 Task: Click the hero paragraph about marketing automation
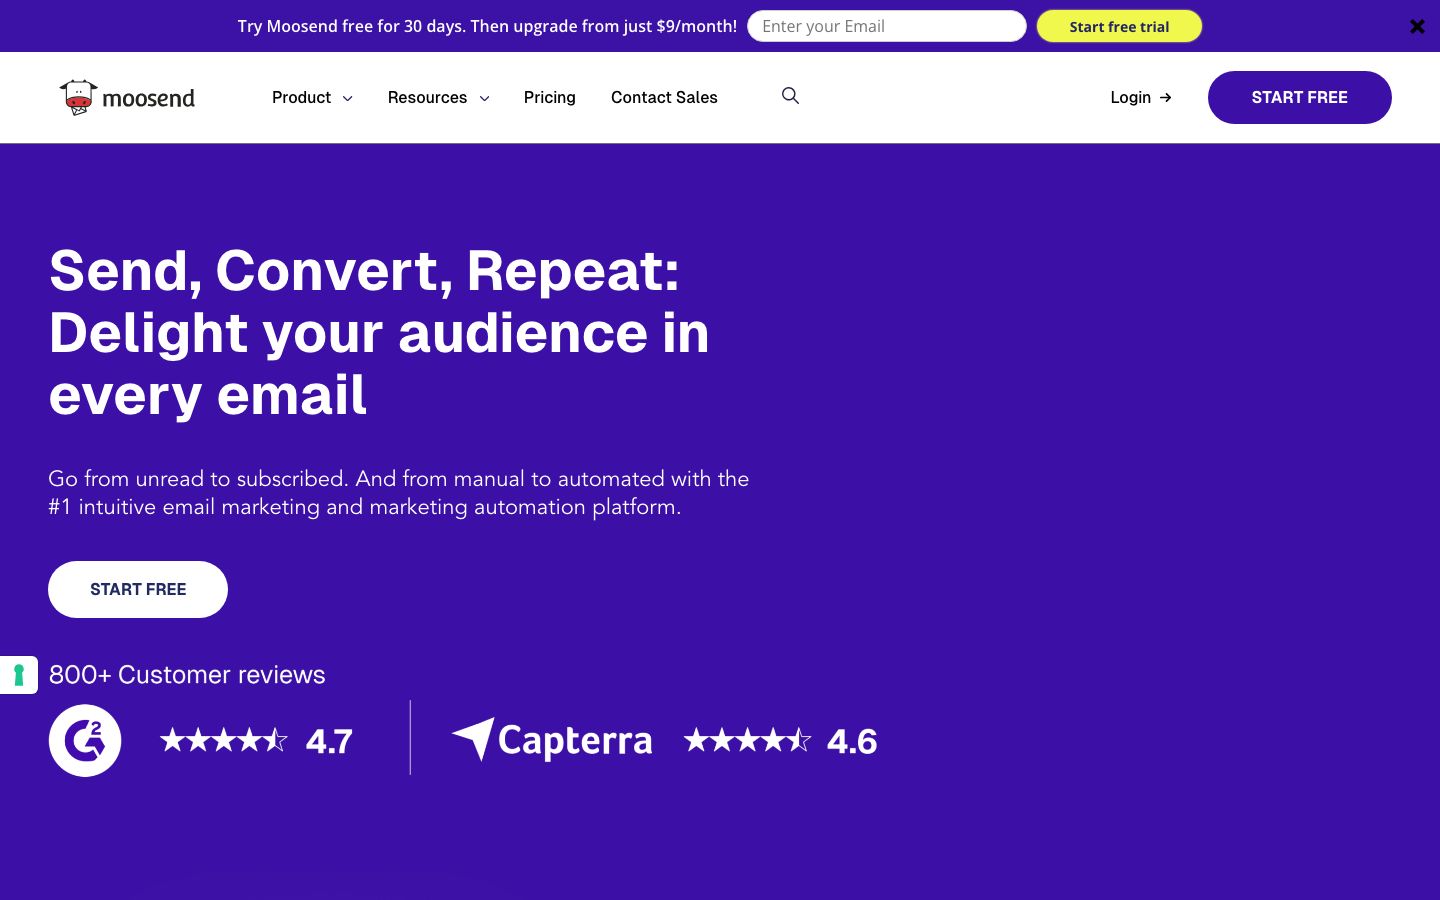(399, 493)
